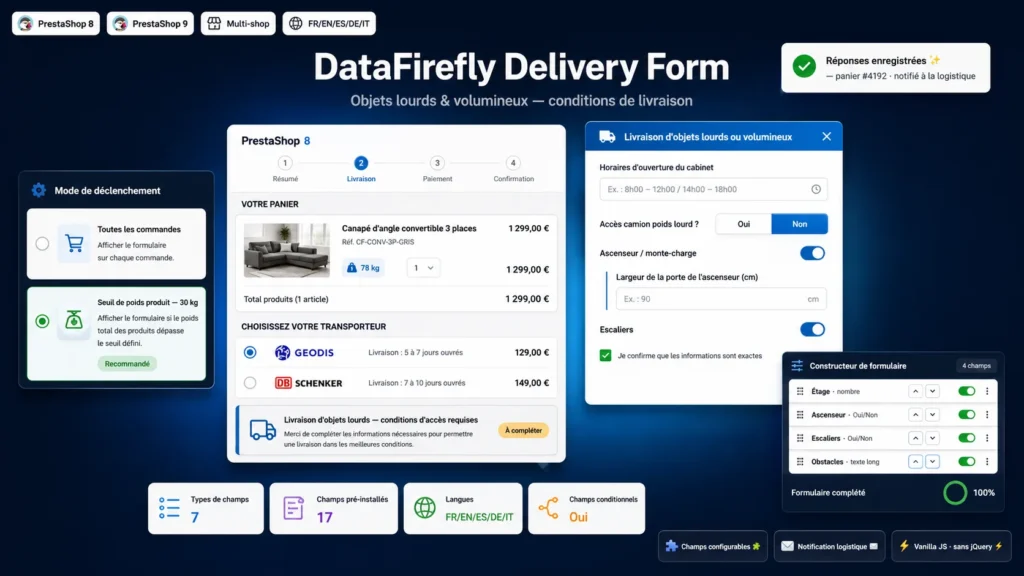Click the gear icon beside Mode de déclenchement
The height and width of the screenshot is (576, 1024).
[39, 190]
